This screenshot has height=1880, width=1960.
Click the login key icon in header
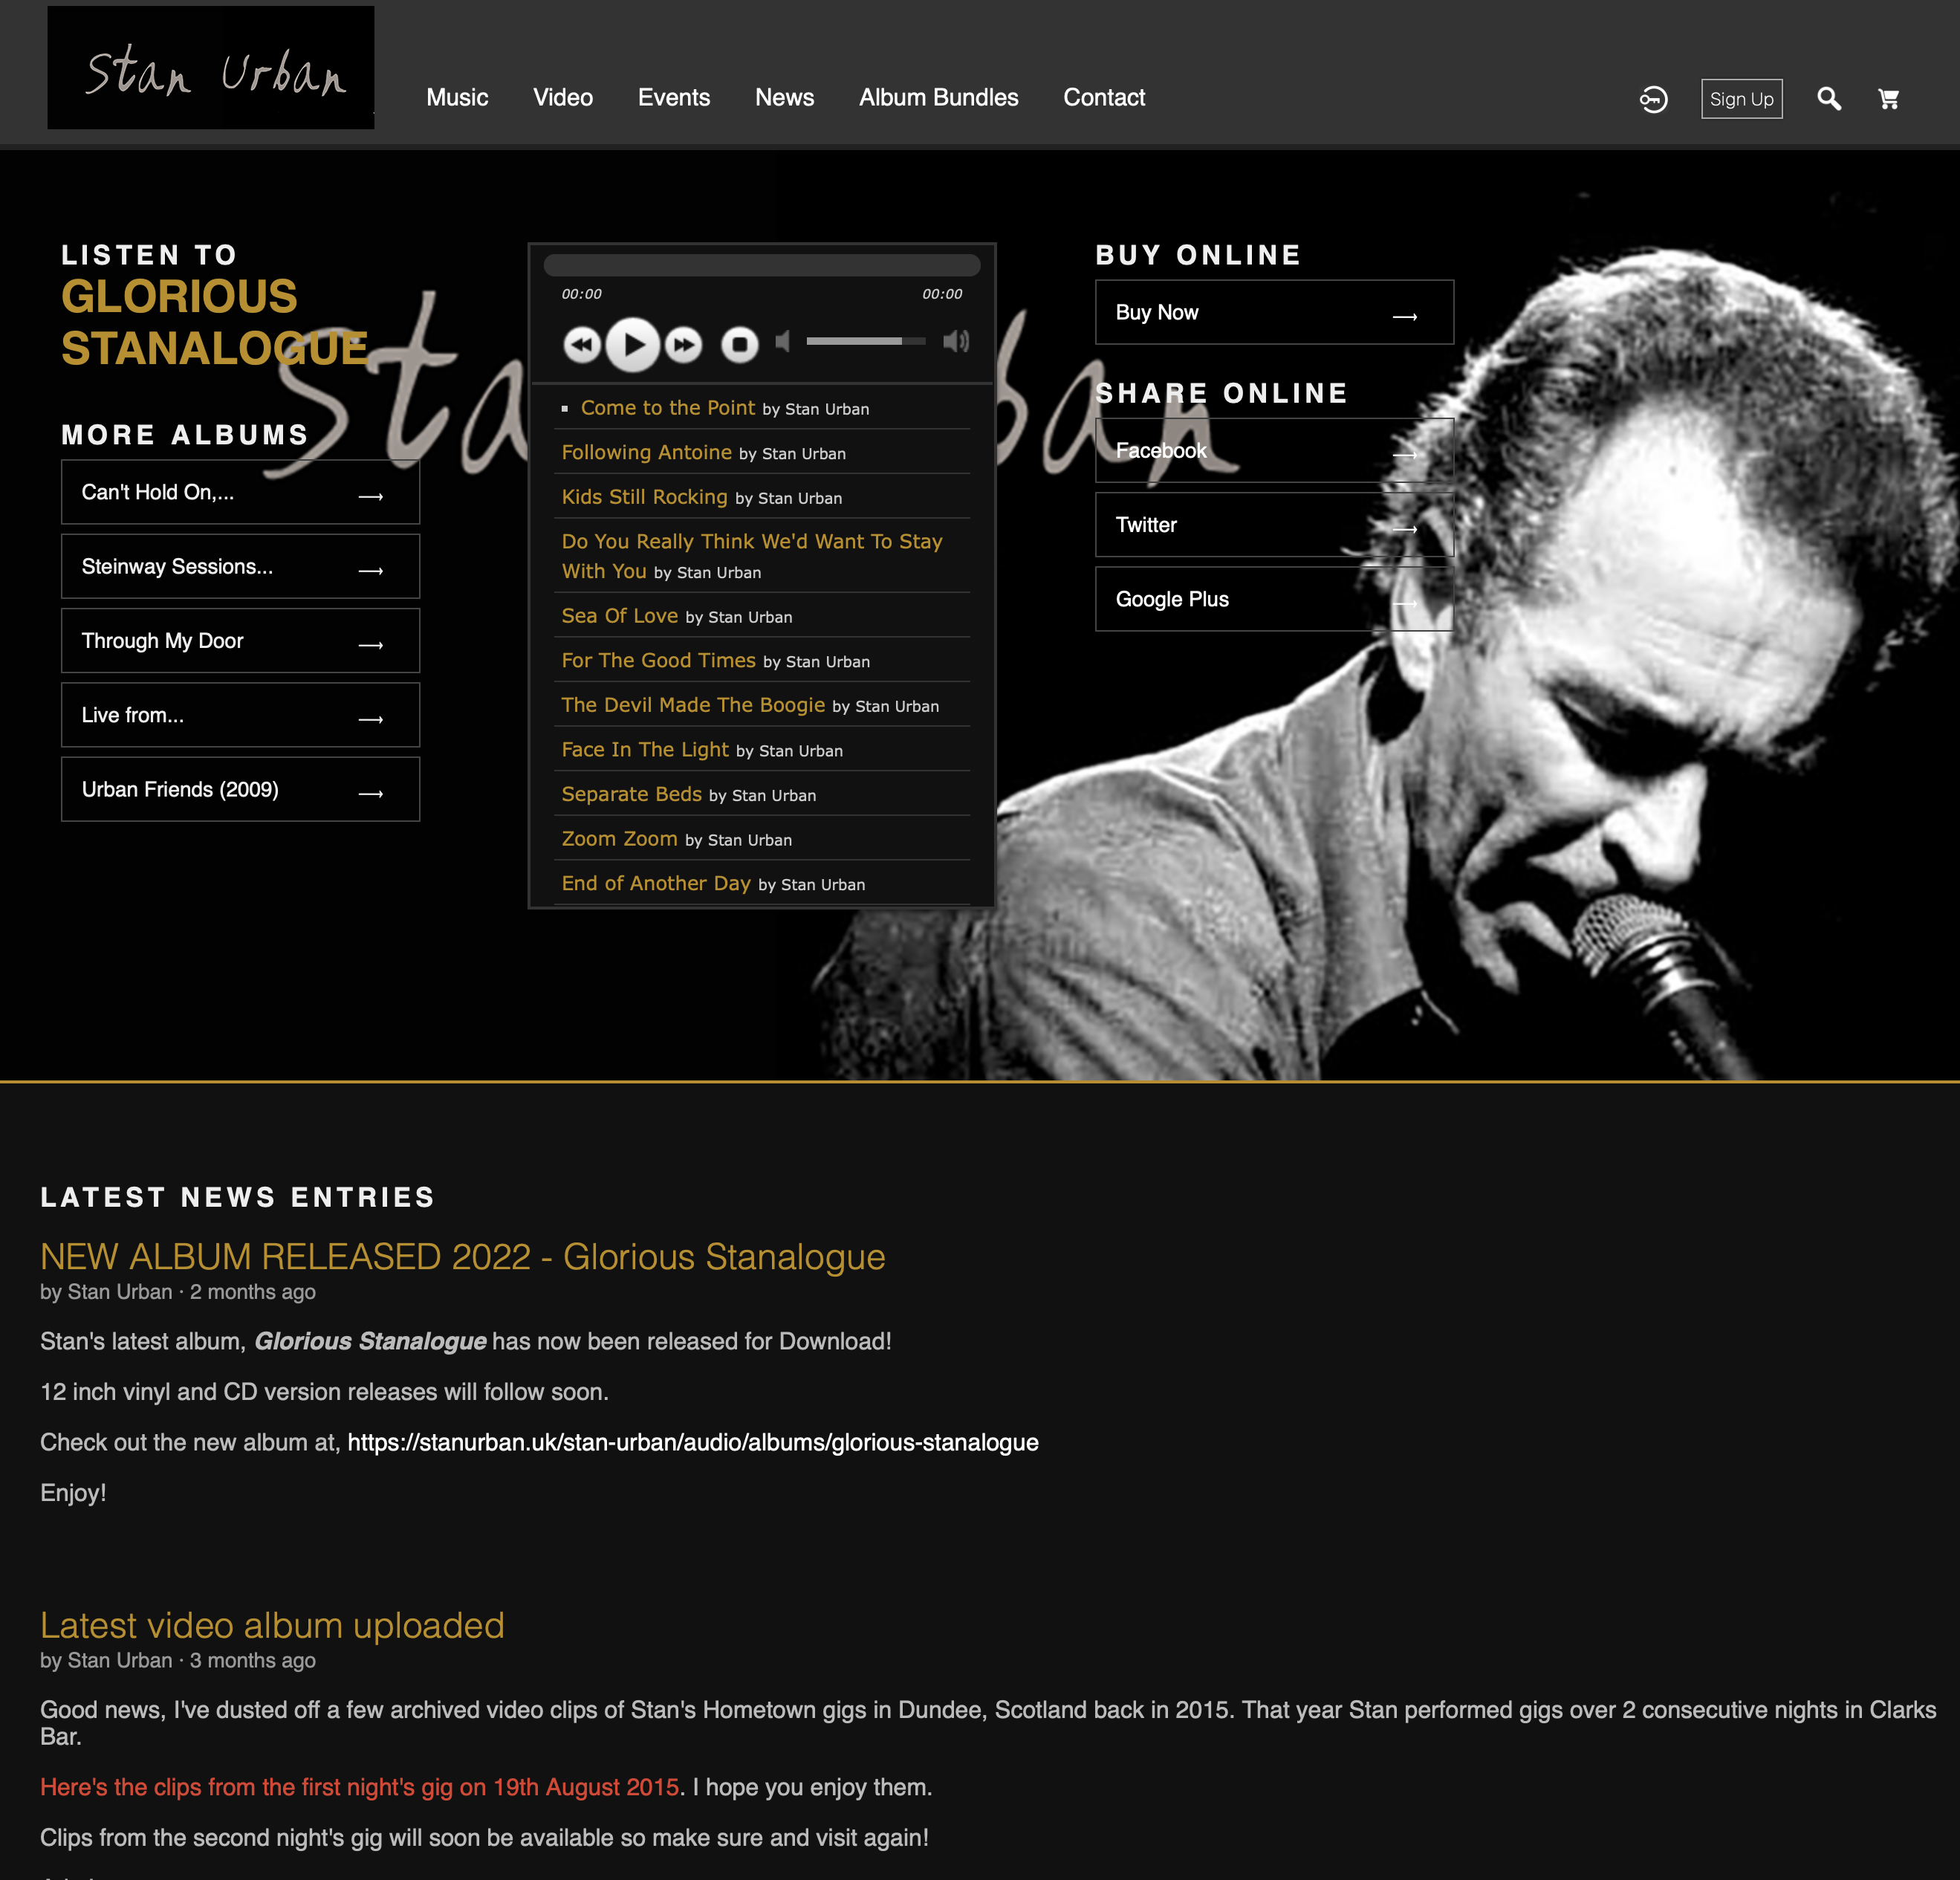point(1653,99)
